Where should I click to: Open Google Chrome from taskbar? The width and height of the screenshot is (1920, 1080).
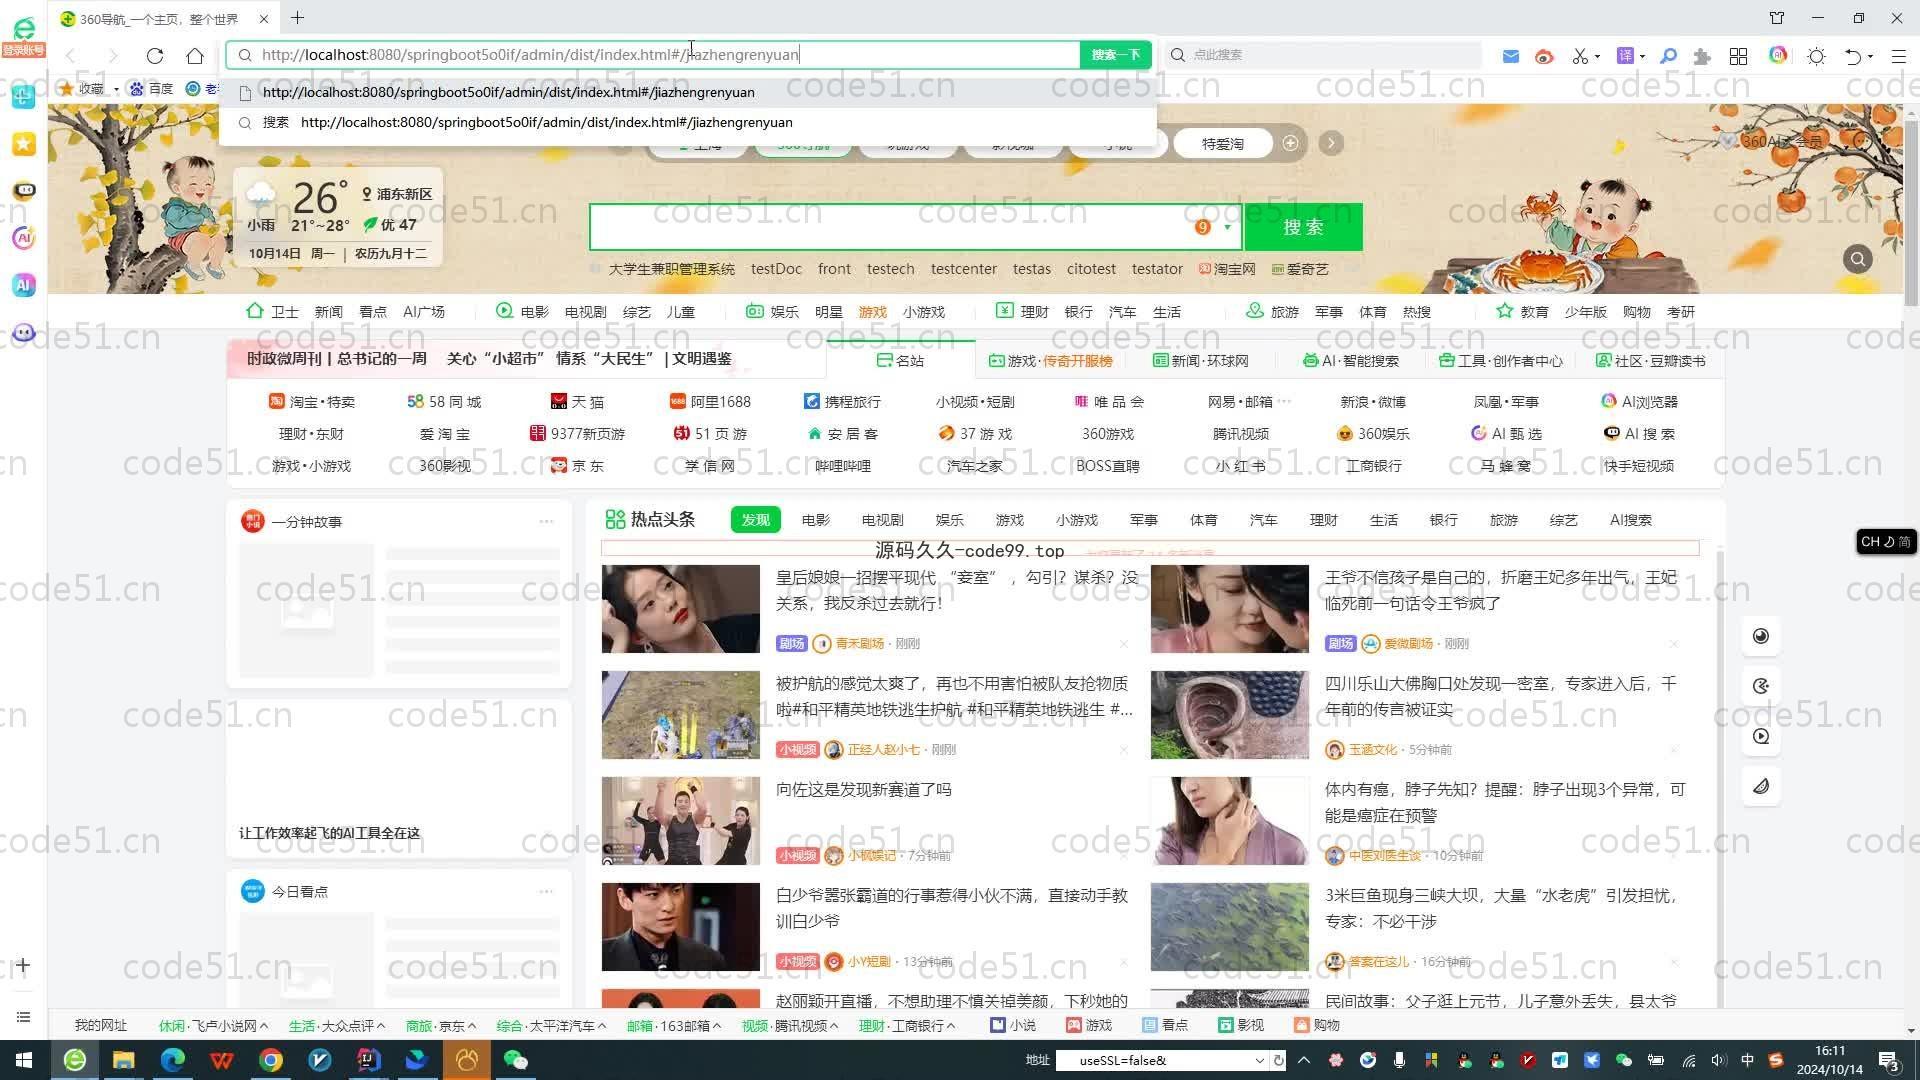tap(270, 1060)
